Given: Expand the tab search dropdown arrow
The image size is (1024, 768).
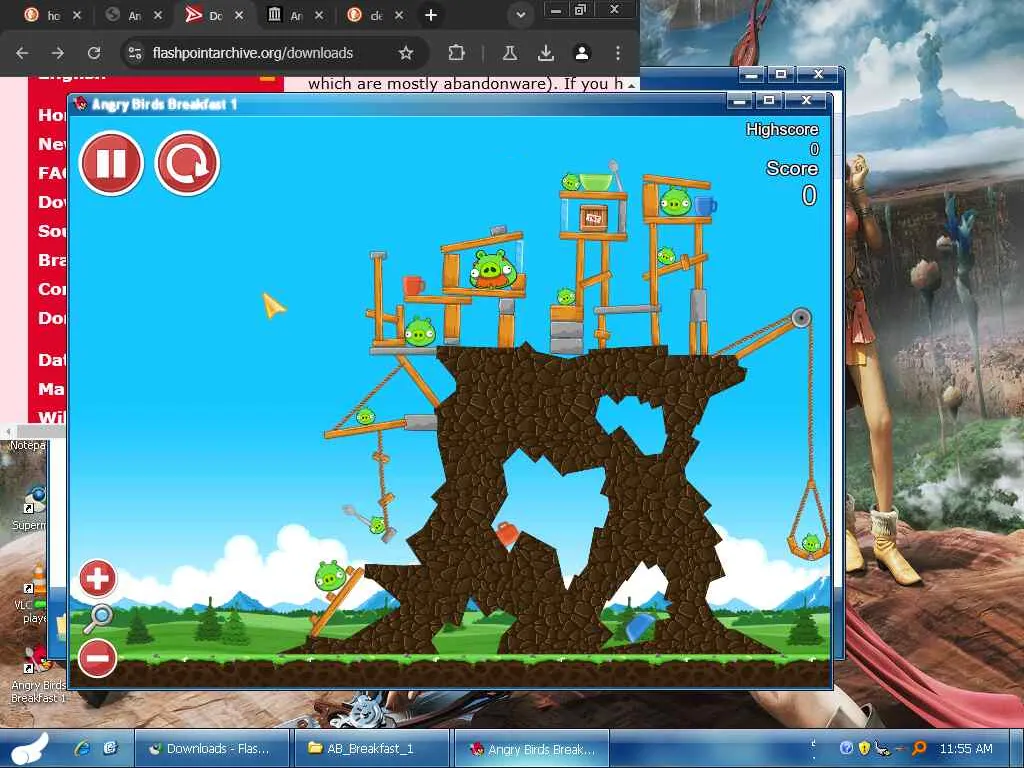Looking at the screenshot, I should pos(520,15).
